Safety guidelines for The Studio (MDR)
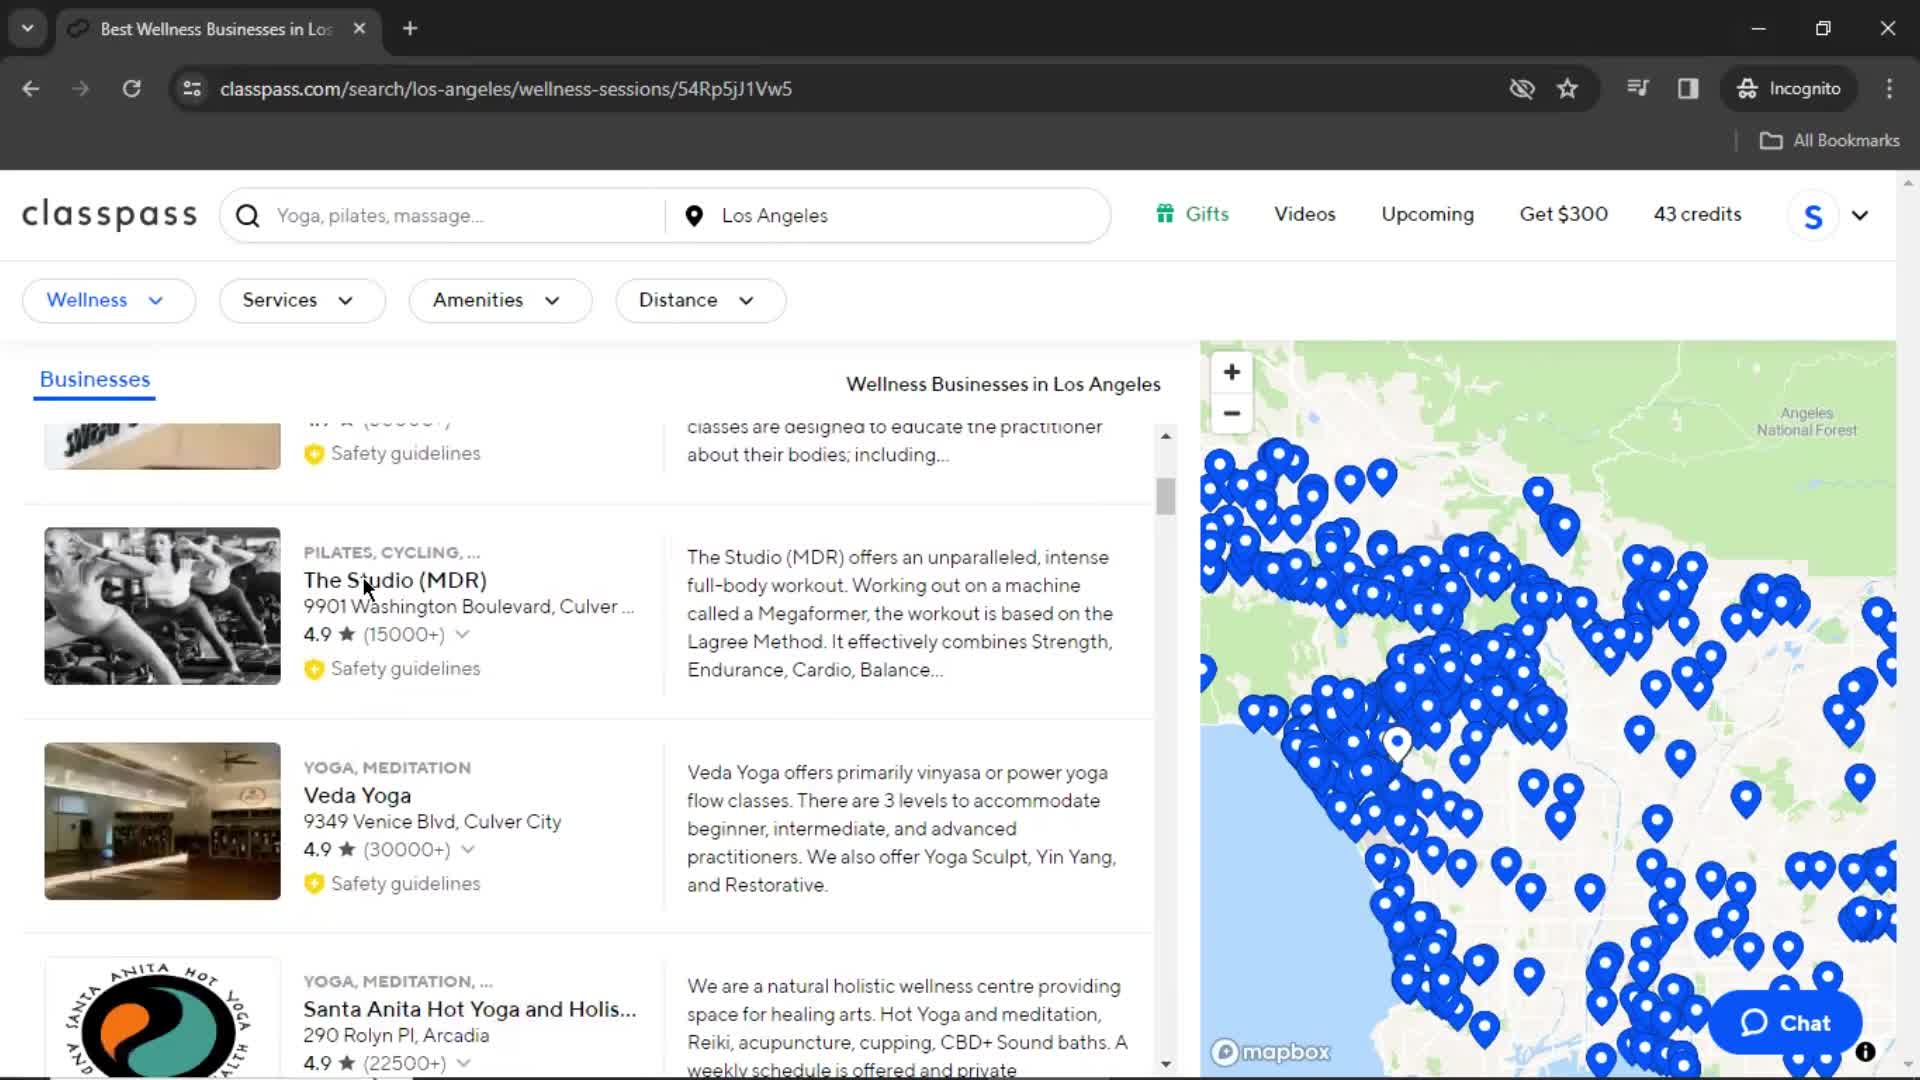 coord(392,669)
